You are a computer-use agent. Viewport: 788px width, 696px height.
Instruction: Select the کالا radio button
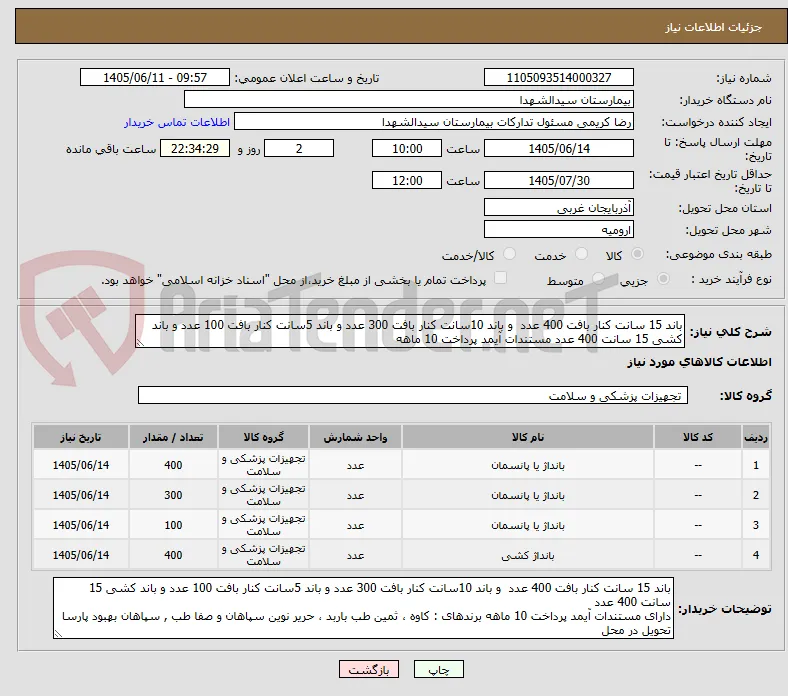pyautogui.click(x=637, y=254)
